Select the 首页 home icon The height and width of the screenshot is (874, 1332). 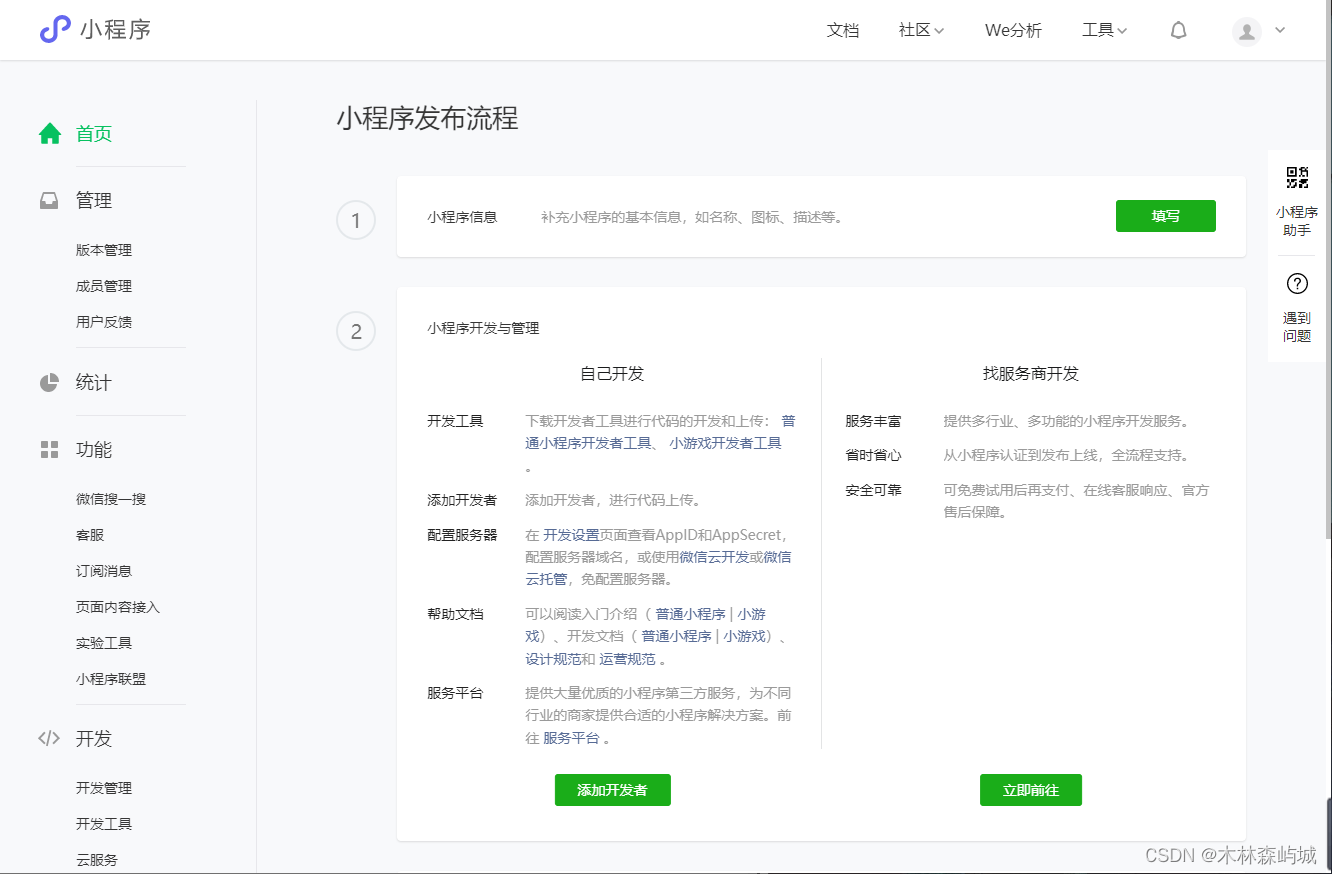point(50,132)
